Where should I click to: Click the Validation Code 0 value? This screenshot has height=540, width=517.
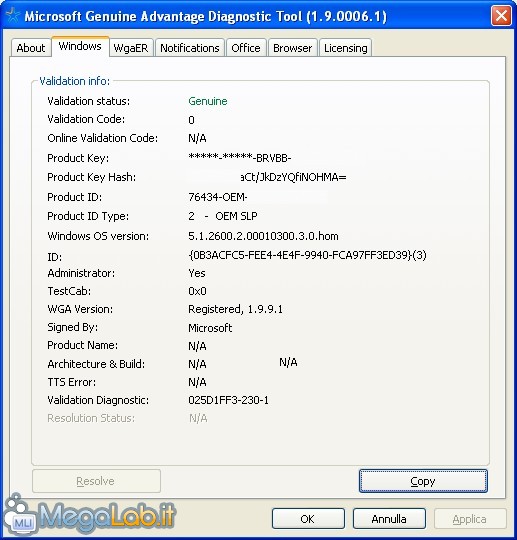pyautogui.click(x=192, y=120)
